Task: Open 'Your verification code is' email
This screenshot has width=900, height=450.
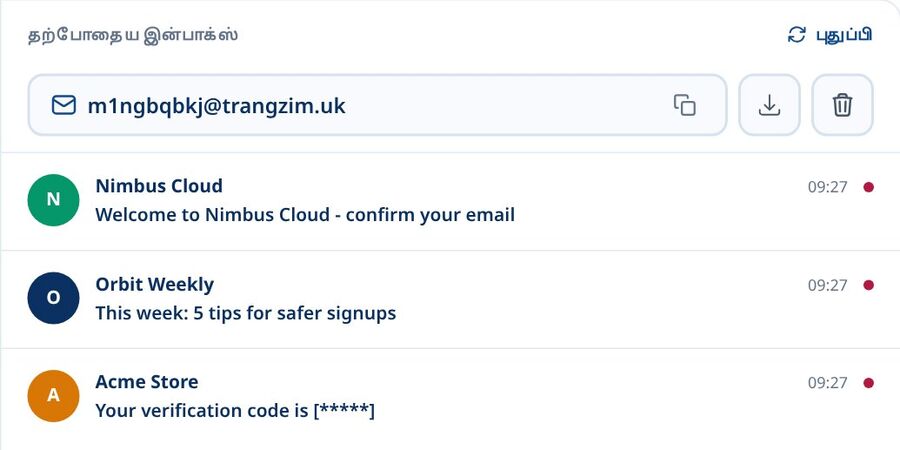Action: click(235, 411)
